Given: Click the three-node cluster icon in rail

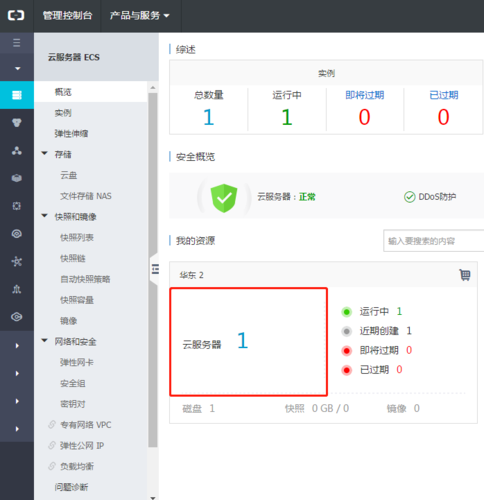Looking at the screenshot, I should (17, 151).
